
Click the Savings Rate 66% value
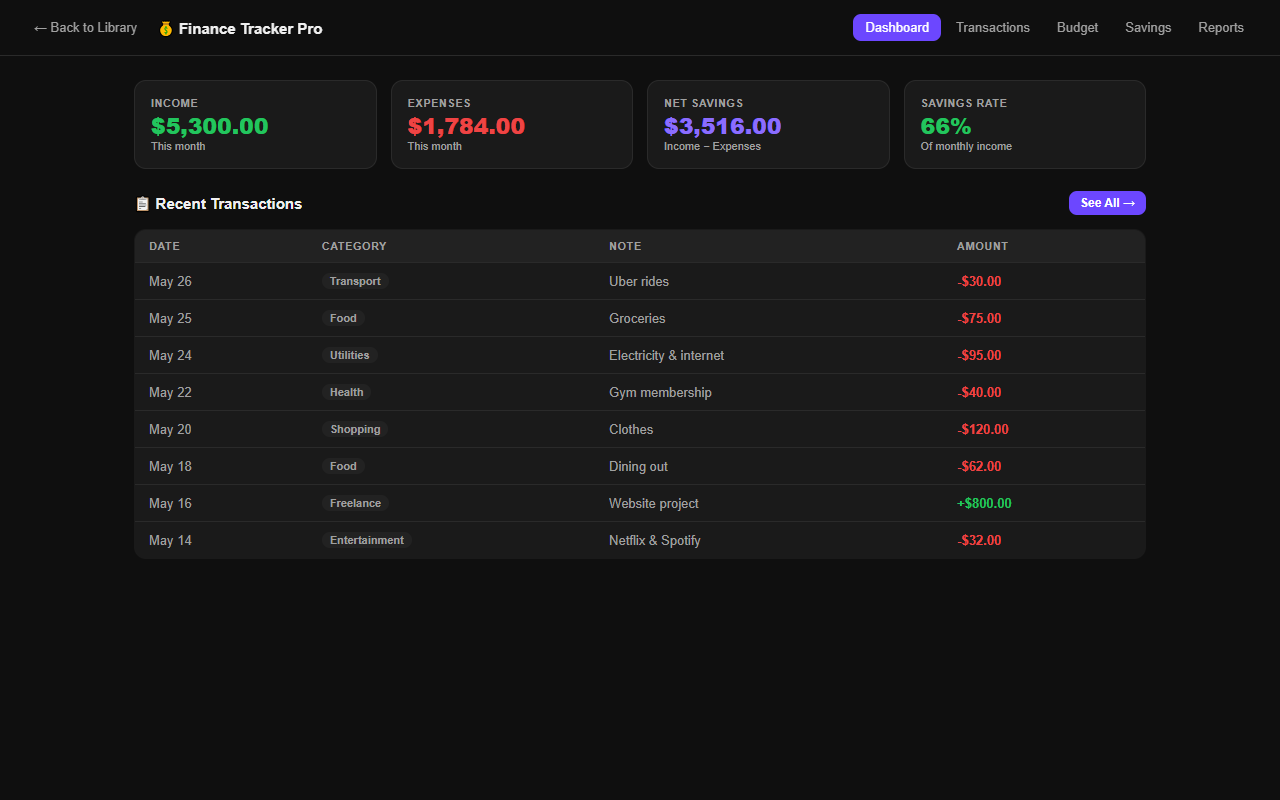pyautogui.click(x=946, y=126)
